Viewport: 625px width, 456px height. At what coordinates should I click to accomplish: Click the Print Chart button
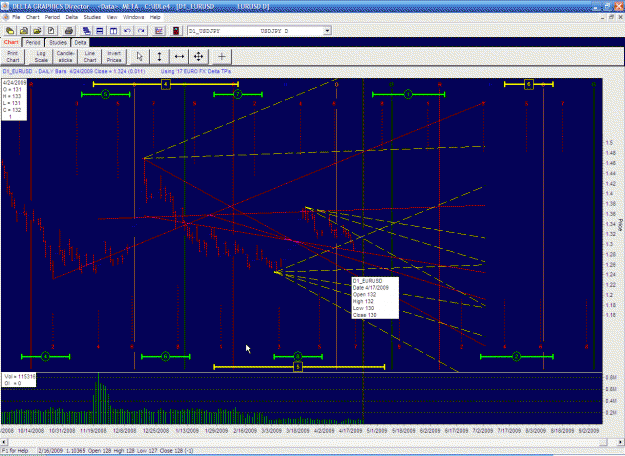tap(13, 57)
